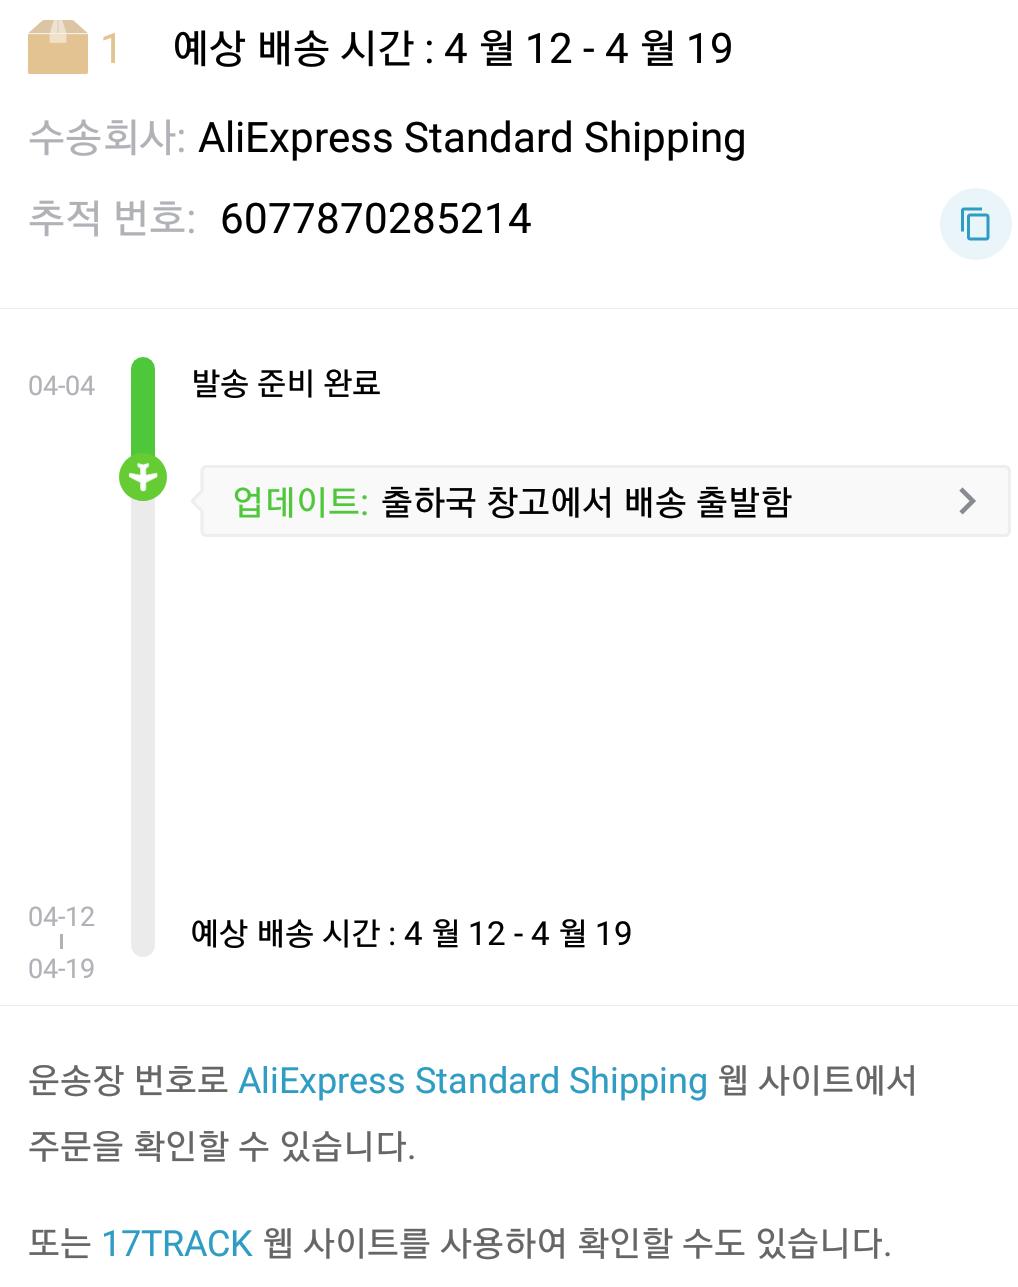Open AliExpress Standard Shipping website link
This screenshot has width=1018, height=1287.
(x=472, y=1081)
